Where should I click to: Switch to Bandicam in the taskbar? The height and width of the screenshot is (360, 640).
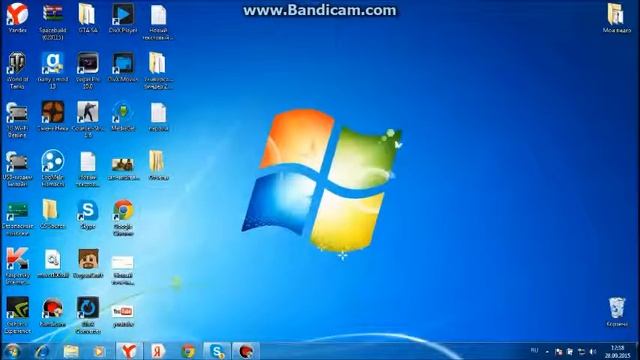(x=246, y=351)
